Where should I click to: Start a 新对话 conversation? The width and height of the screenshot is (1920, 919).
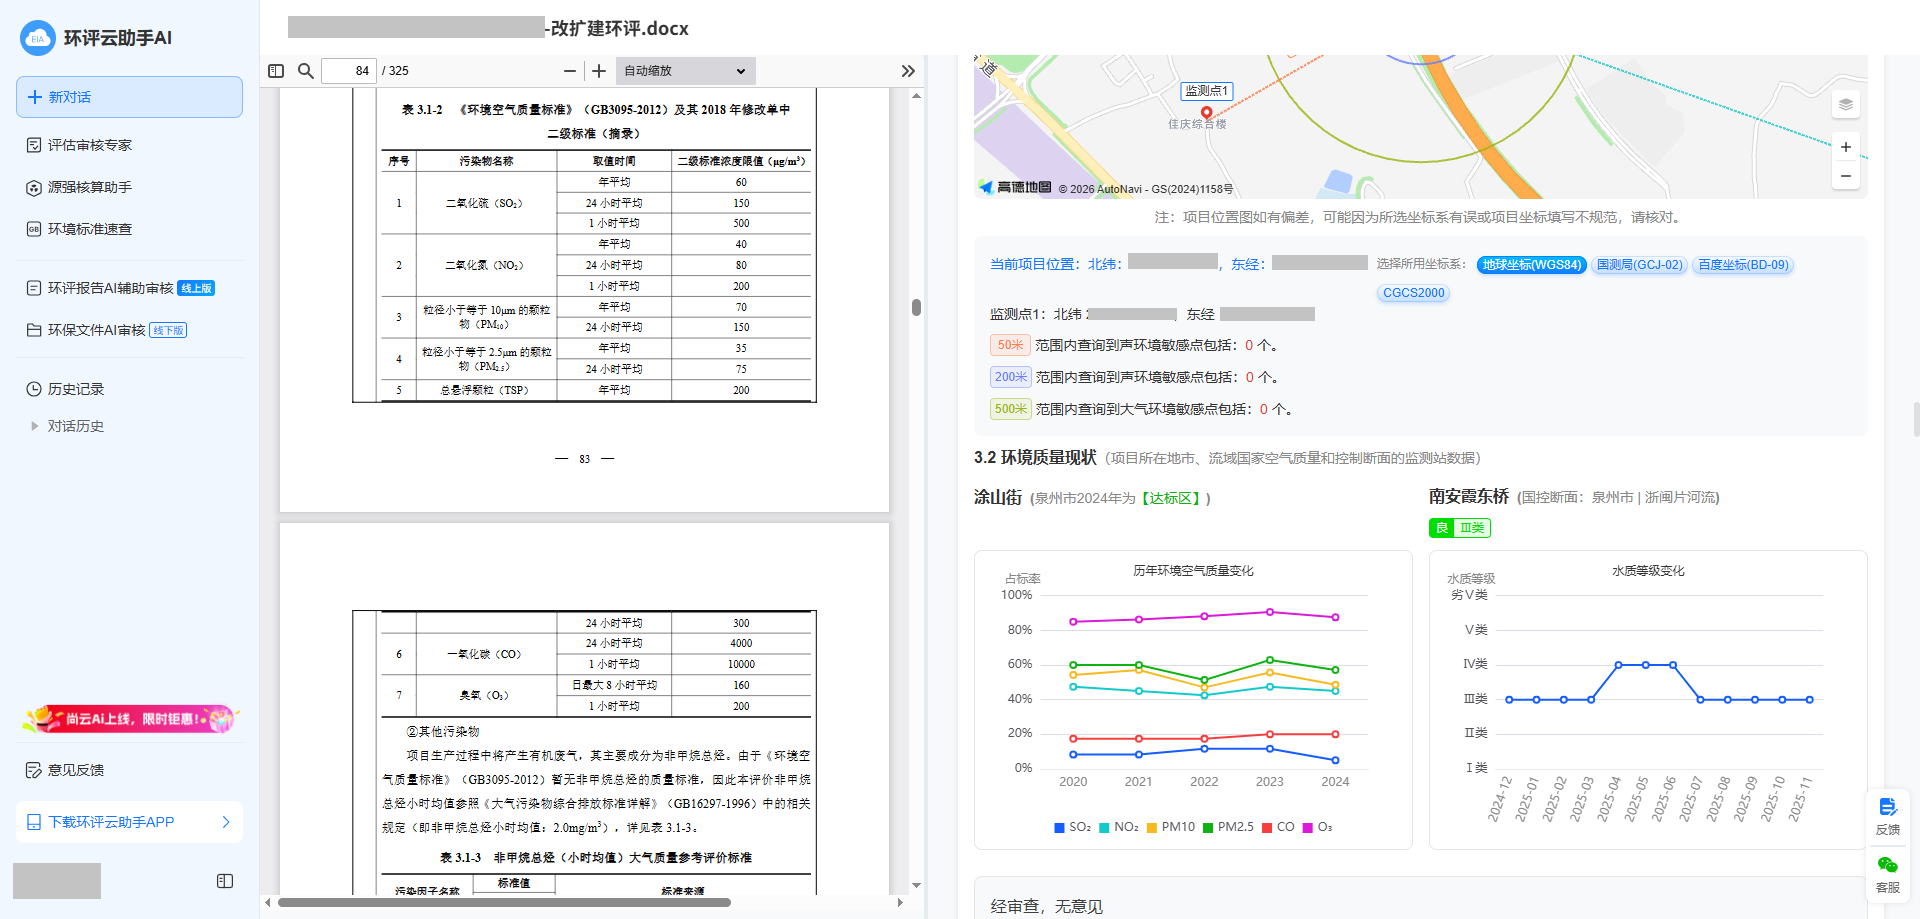[x=129, y=97]
